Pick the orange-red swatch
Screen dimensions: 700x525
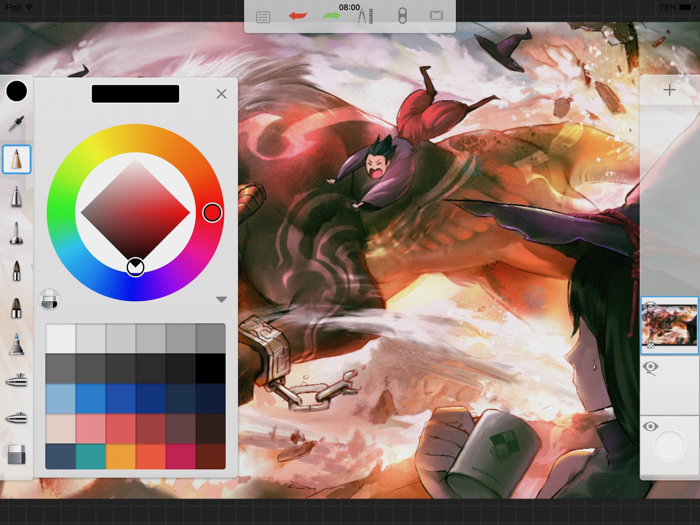150,456
